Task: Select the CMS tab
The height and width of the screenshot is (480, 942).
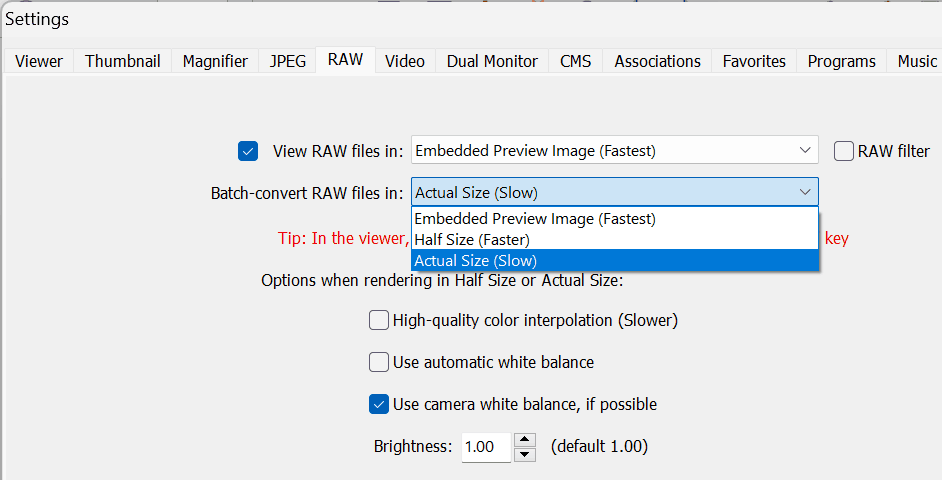Action: 575,61
